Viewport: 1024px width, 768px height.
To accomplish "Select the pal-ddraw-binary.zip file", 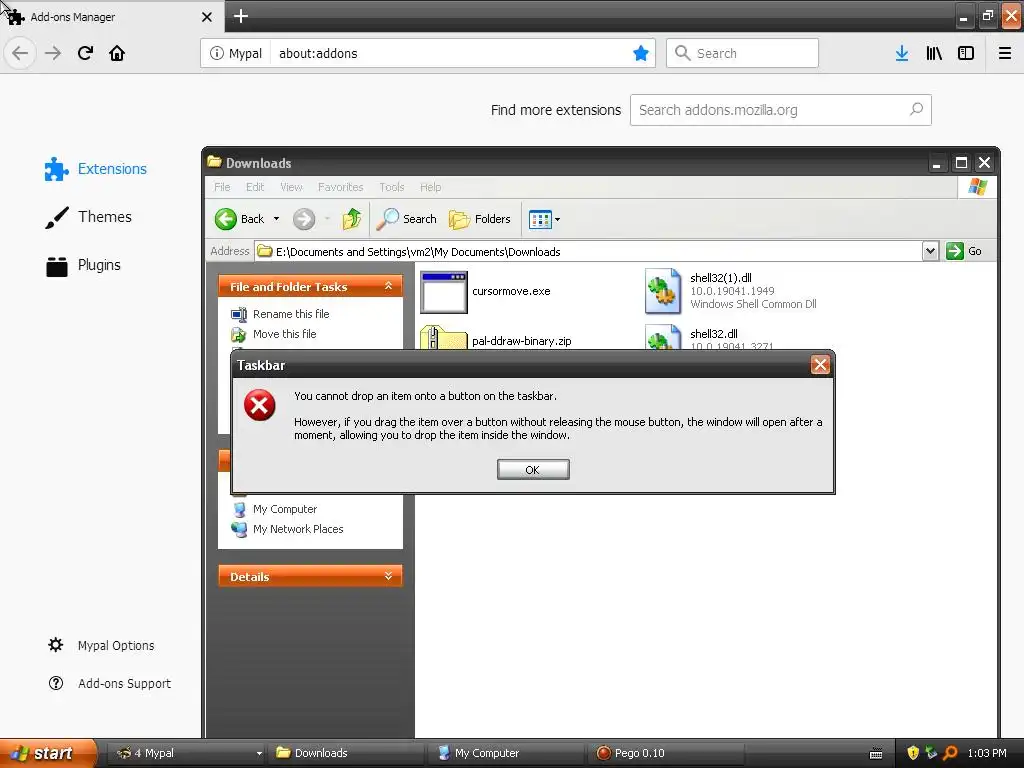I will 496,340.
